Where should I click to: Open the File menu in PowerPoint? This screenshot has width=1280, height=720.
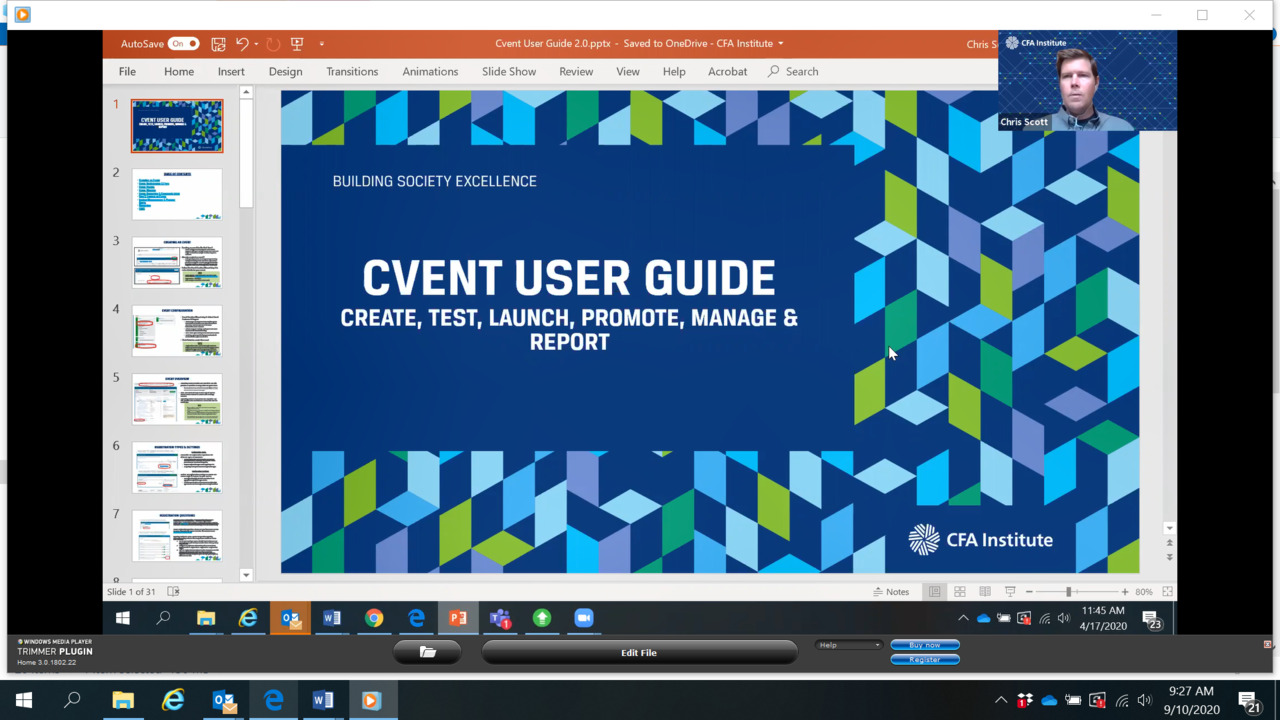click(127, 71)
